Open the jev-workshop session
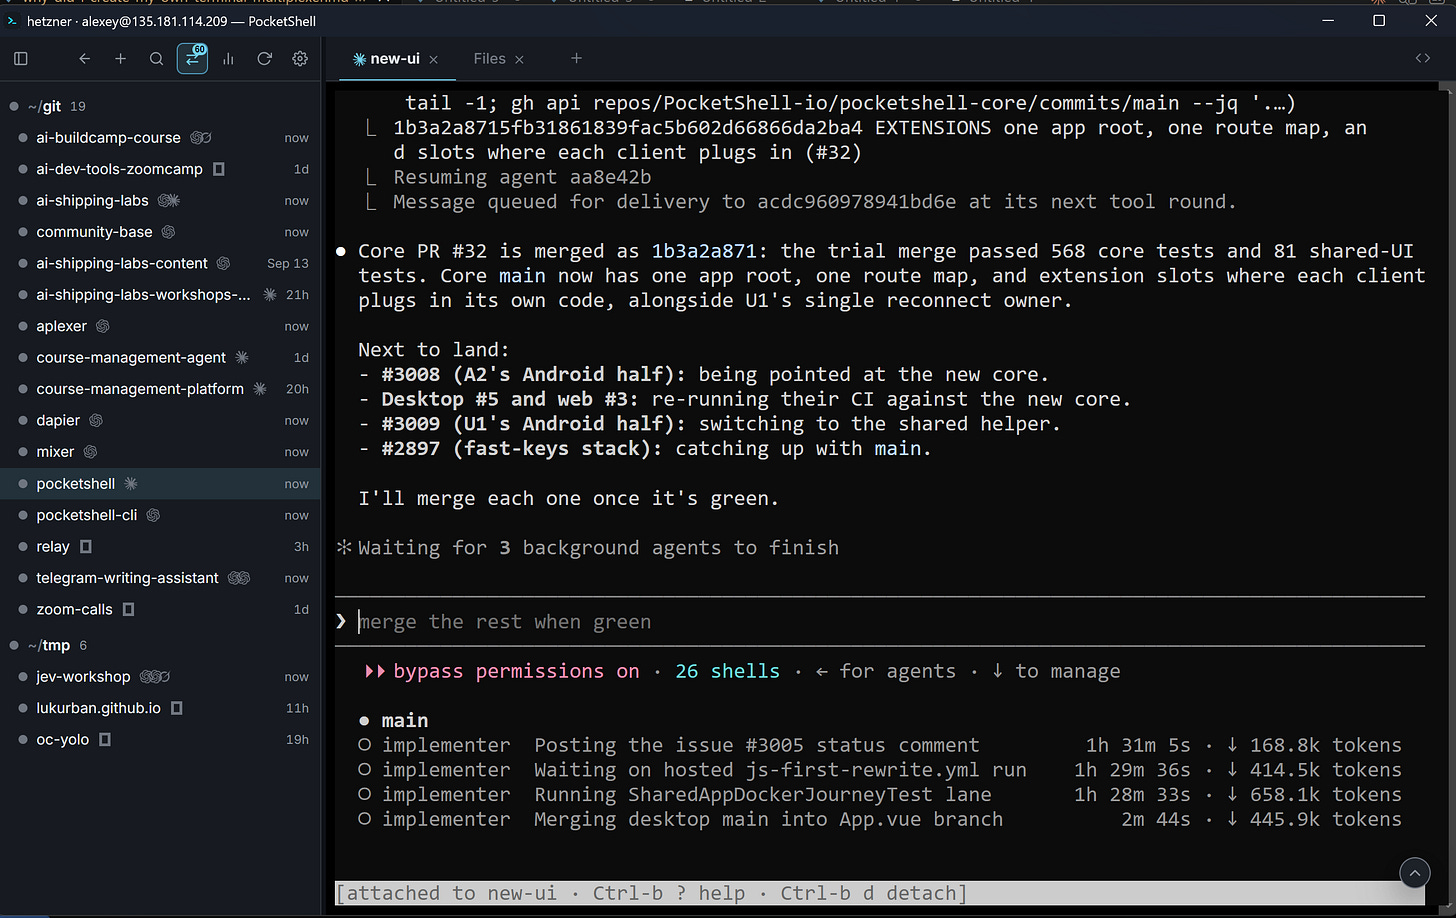This screenshot has height=918, width=1456. pyautogui.click(x=160, y=677)
